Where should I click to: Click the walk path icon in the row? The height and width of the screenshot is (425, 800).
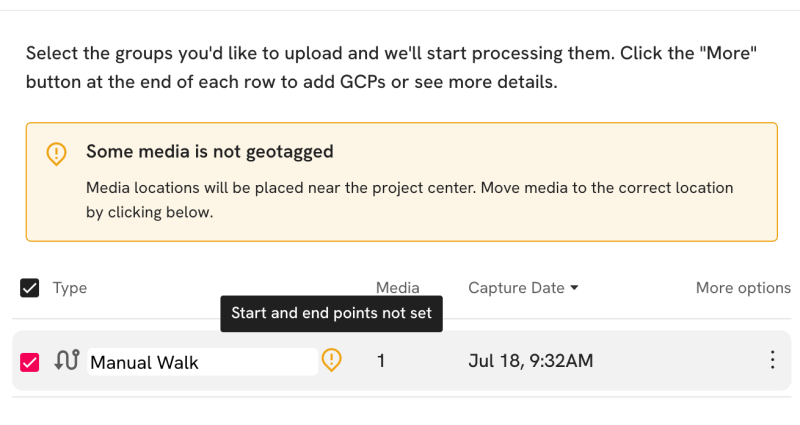[x=67, y=360]
